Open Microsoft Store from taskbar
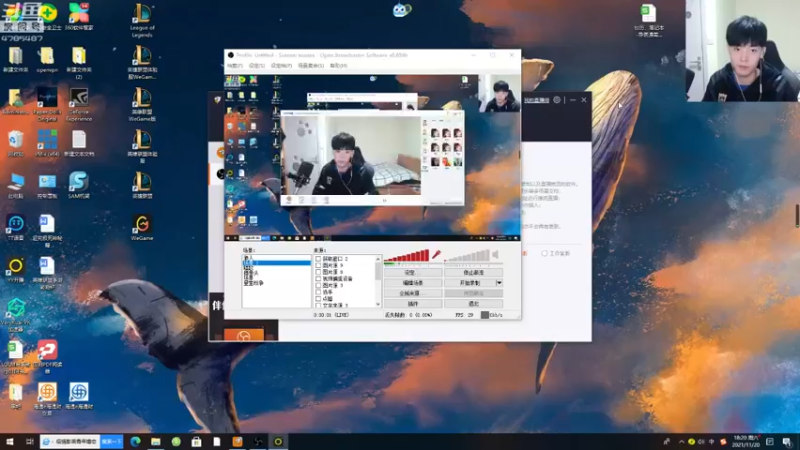The width and height of the screenshot is (800, 450). click(196, 441)
